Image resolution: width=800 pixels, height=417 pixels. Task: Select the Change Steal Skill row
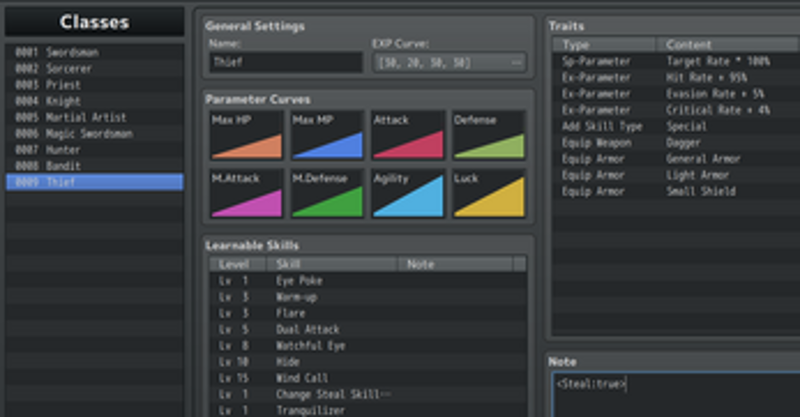coord(367,395)
